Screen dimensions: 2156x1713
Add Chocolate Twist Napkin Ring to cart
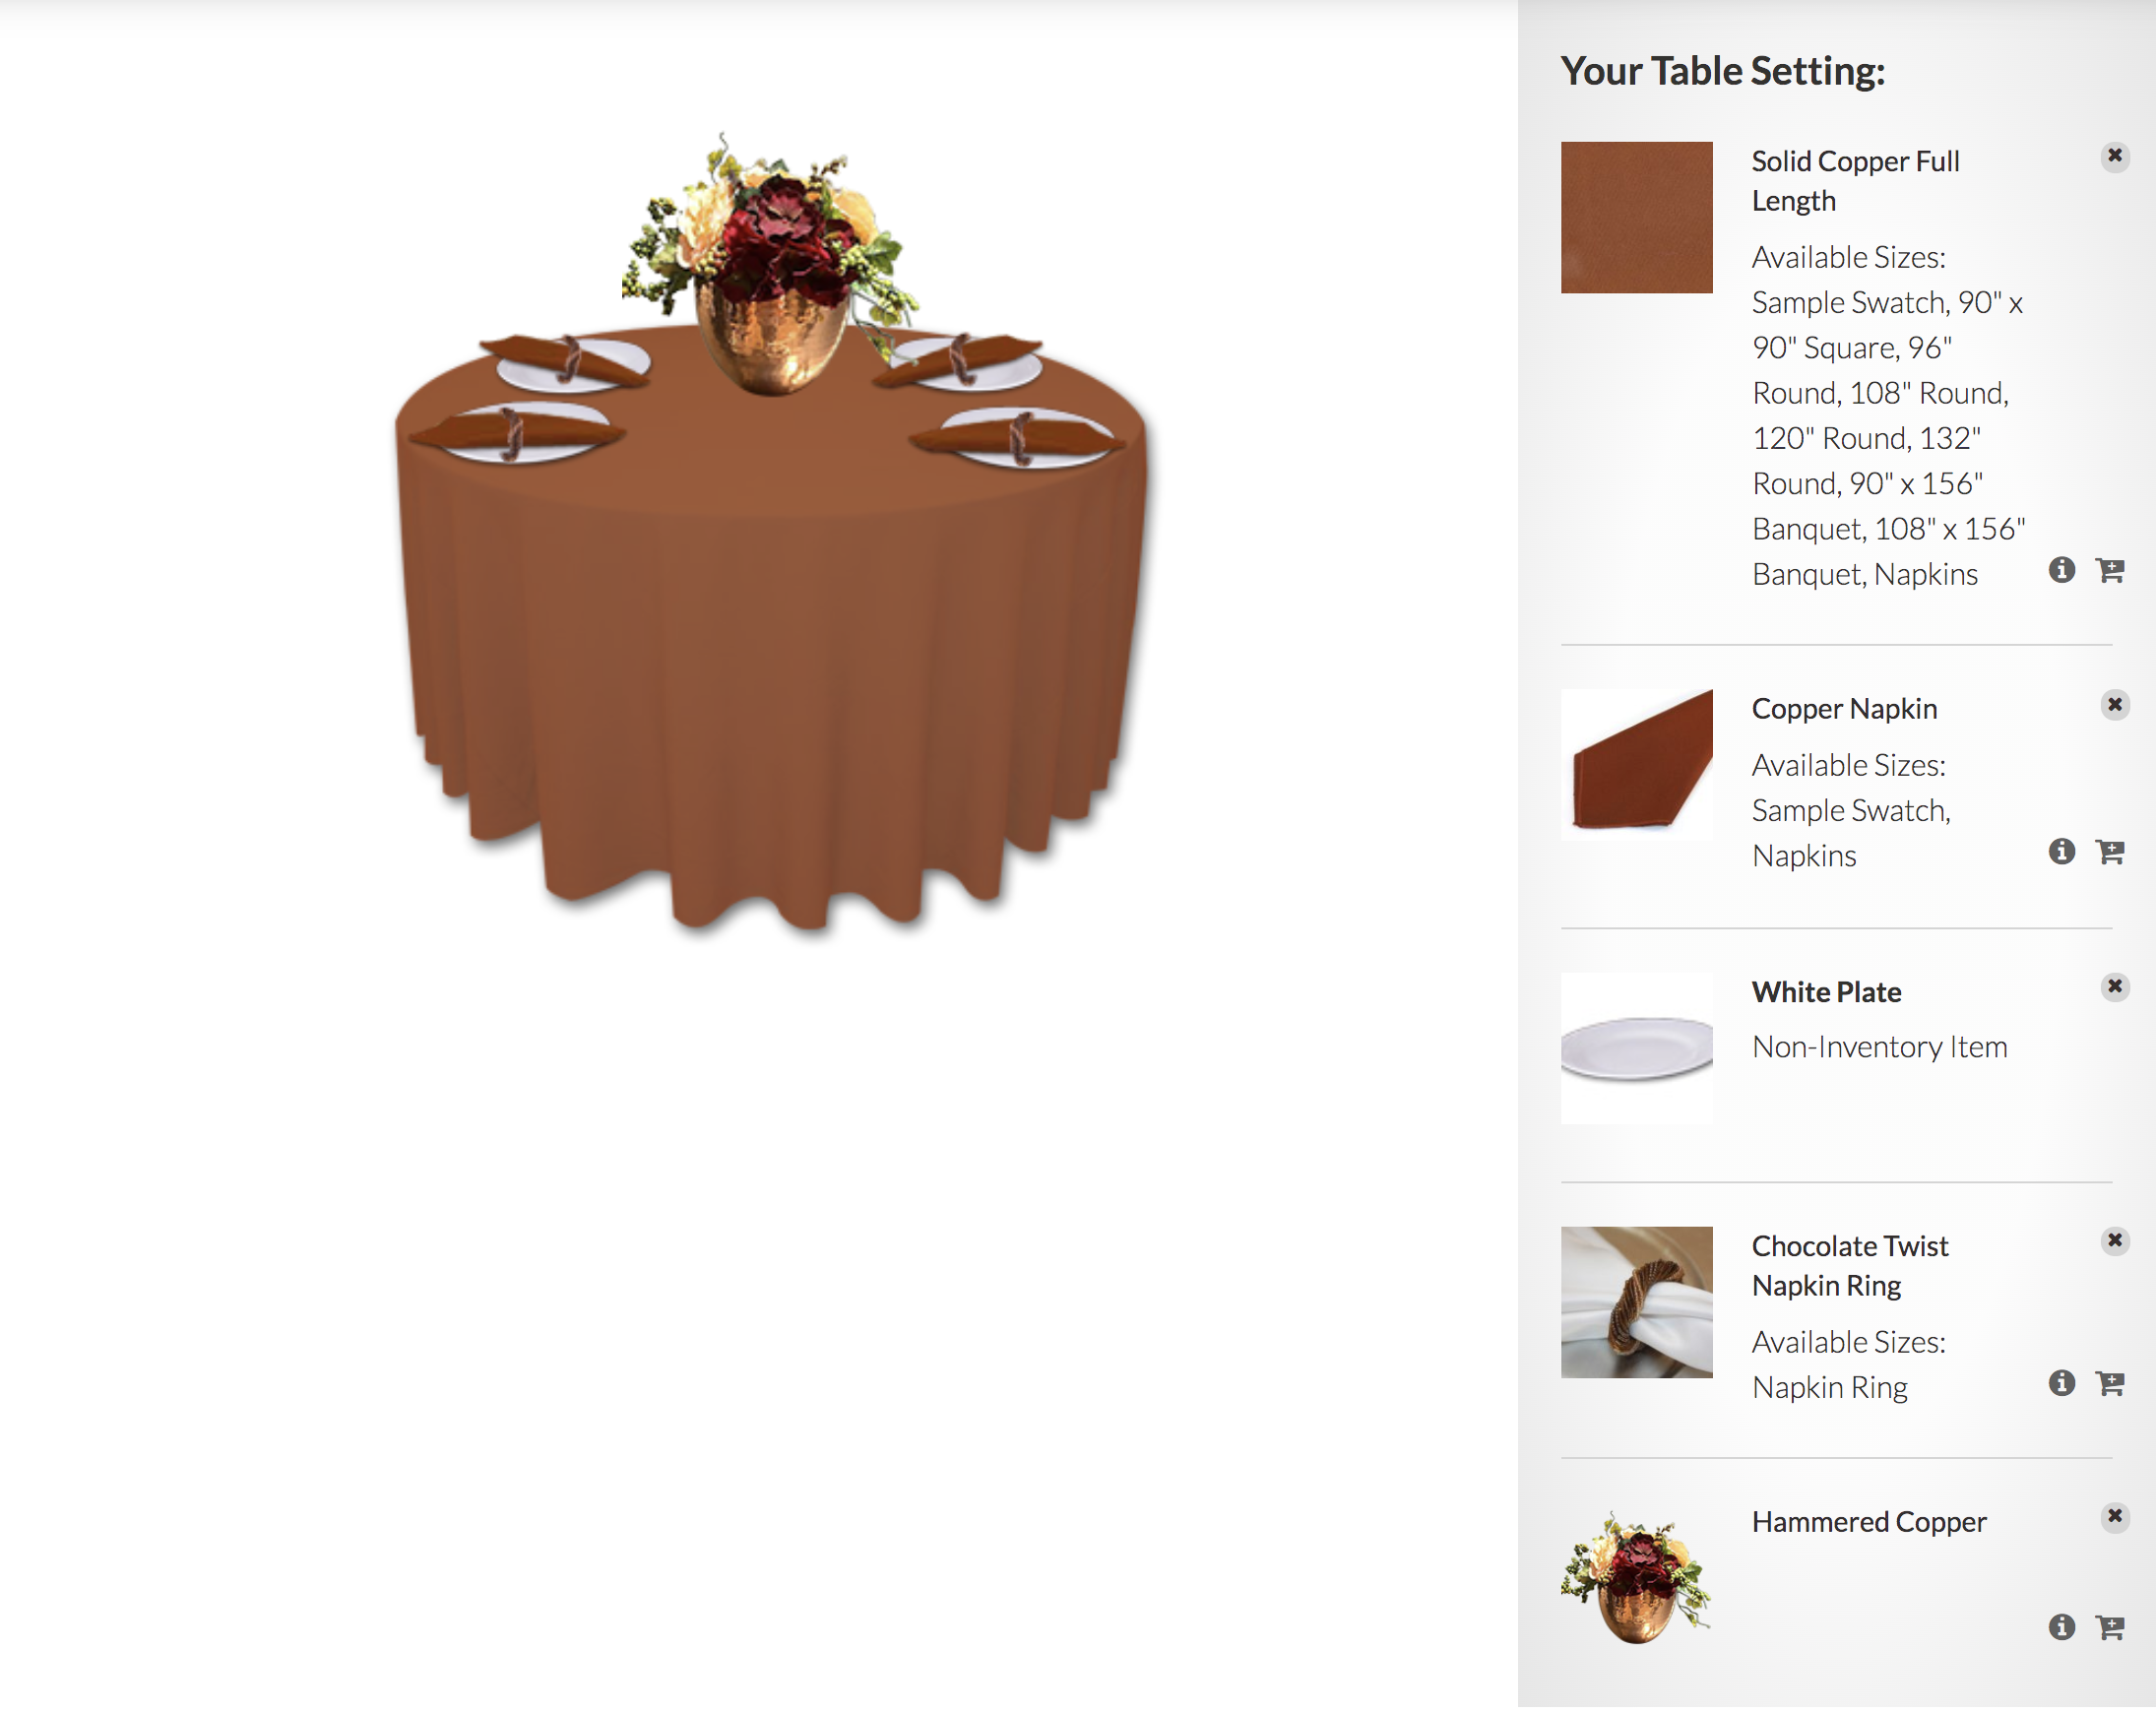point(2110,1385)
